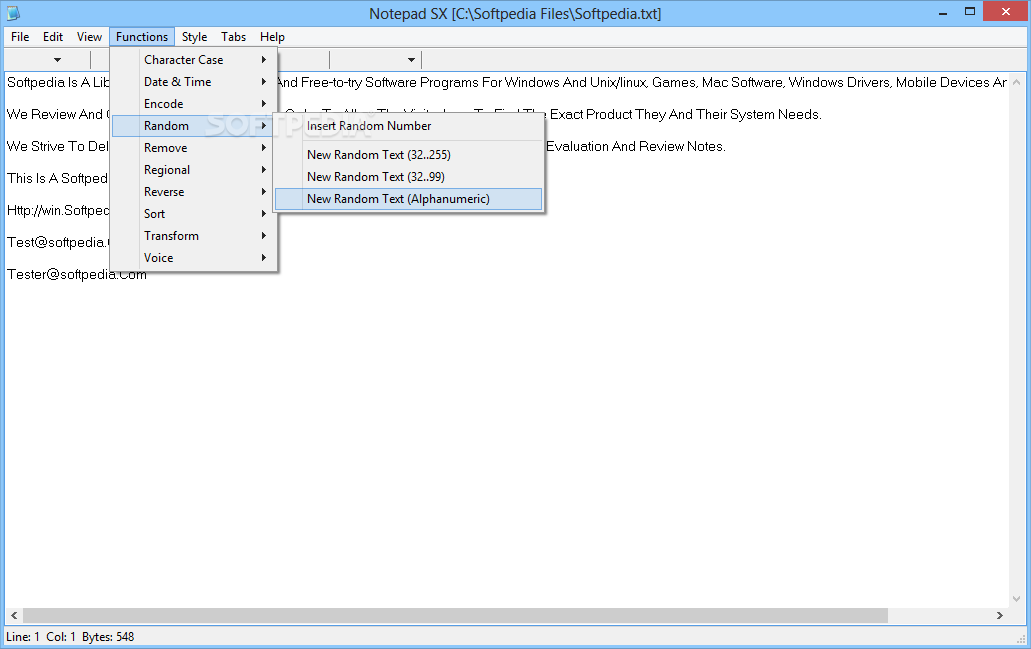Choose New Random Text (32..255)
This screenshot has width=1031, height=649.
pyautogui.click(x=408, y=155)
